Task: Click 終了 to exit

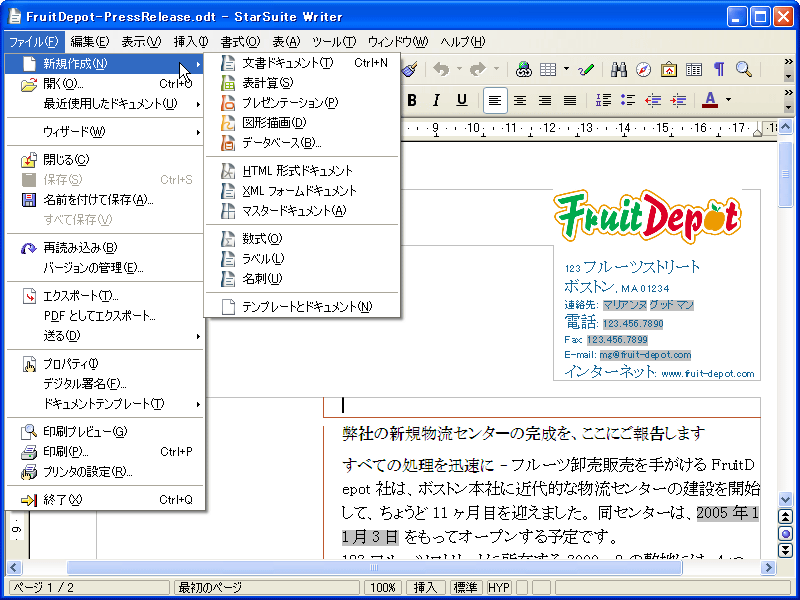Action: click(x=105, y=500)
